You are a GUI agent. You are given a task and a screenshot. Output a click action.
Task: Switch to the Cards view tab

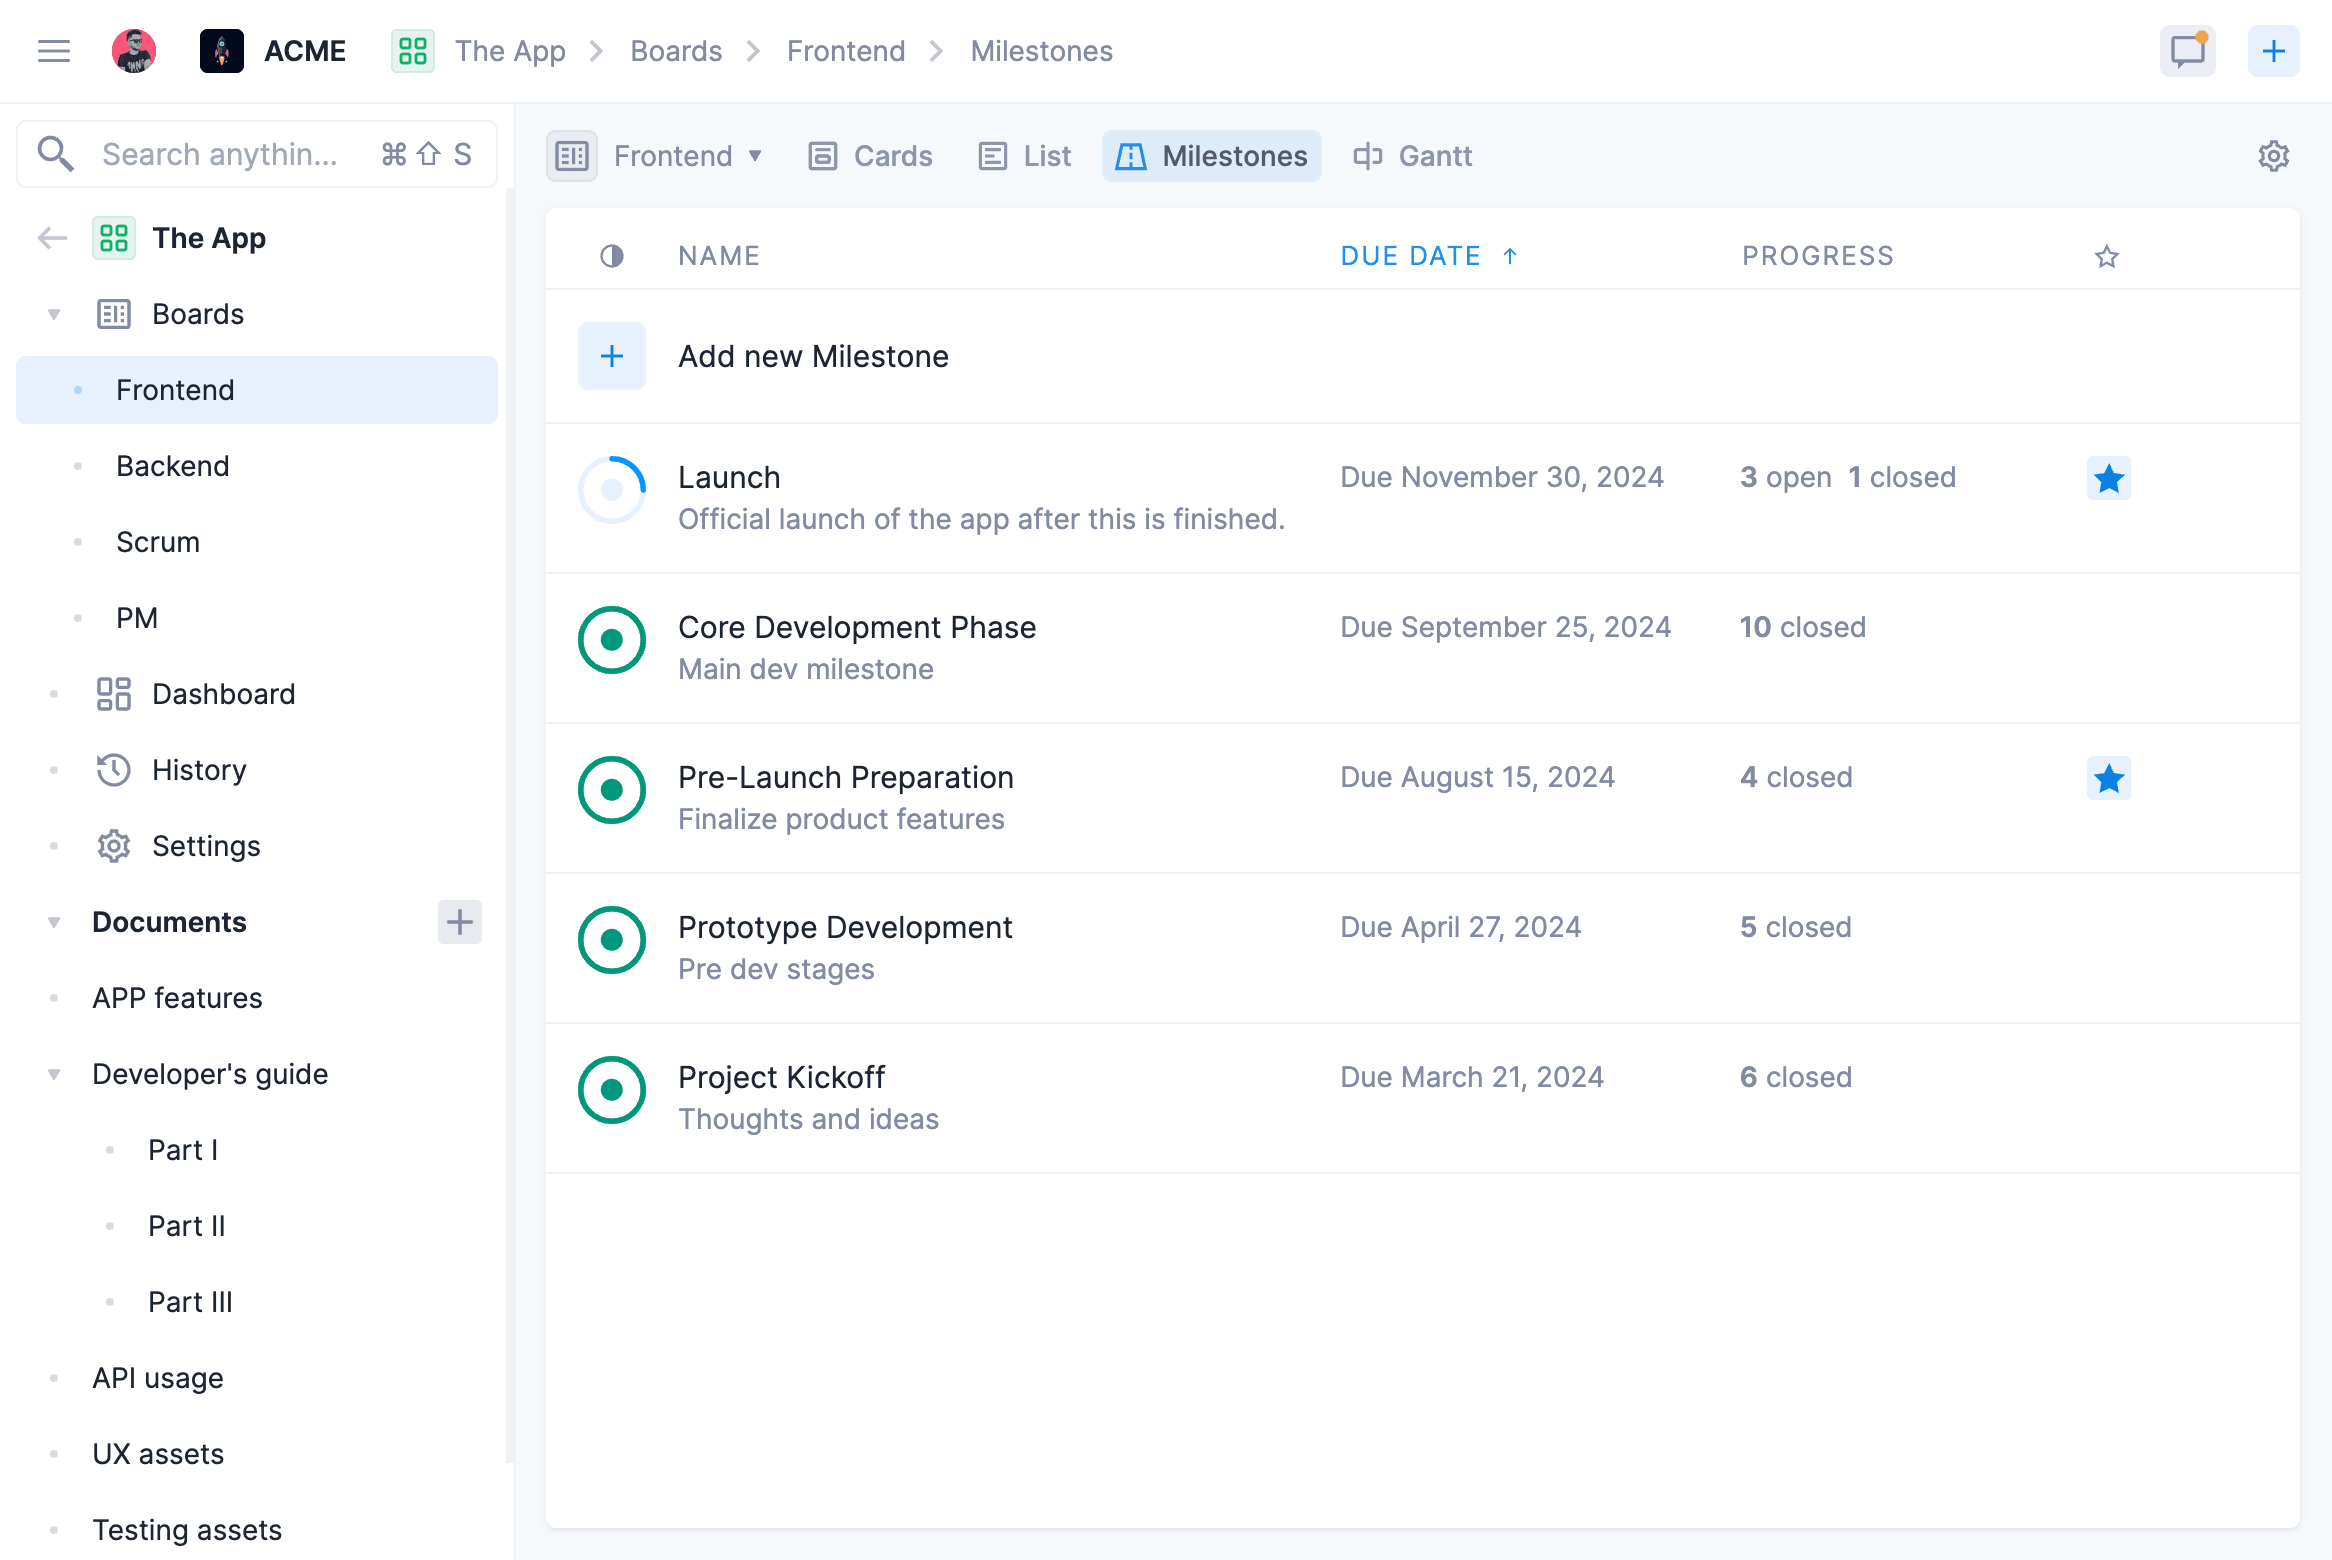[x=870, y=156]
